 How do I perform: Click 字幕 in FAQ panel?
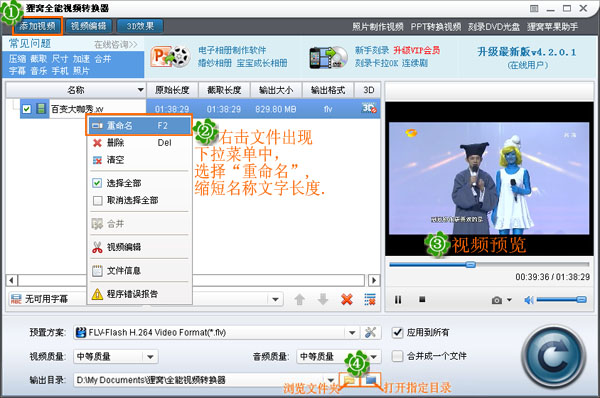click(x=18, y=71)
